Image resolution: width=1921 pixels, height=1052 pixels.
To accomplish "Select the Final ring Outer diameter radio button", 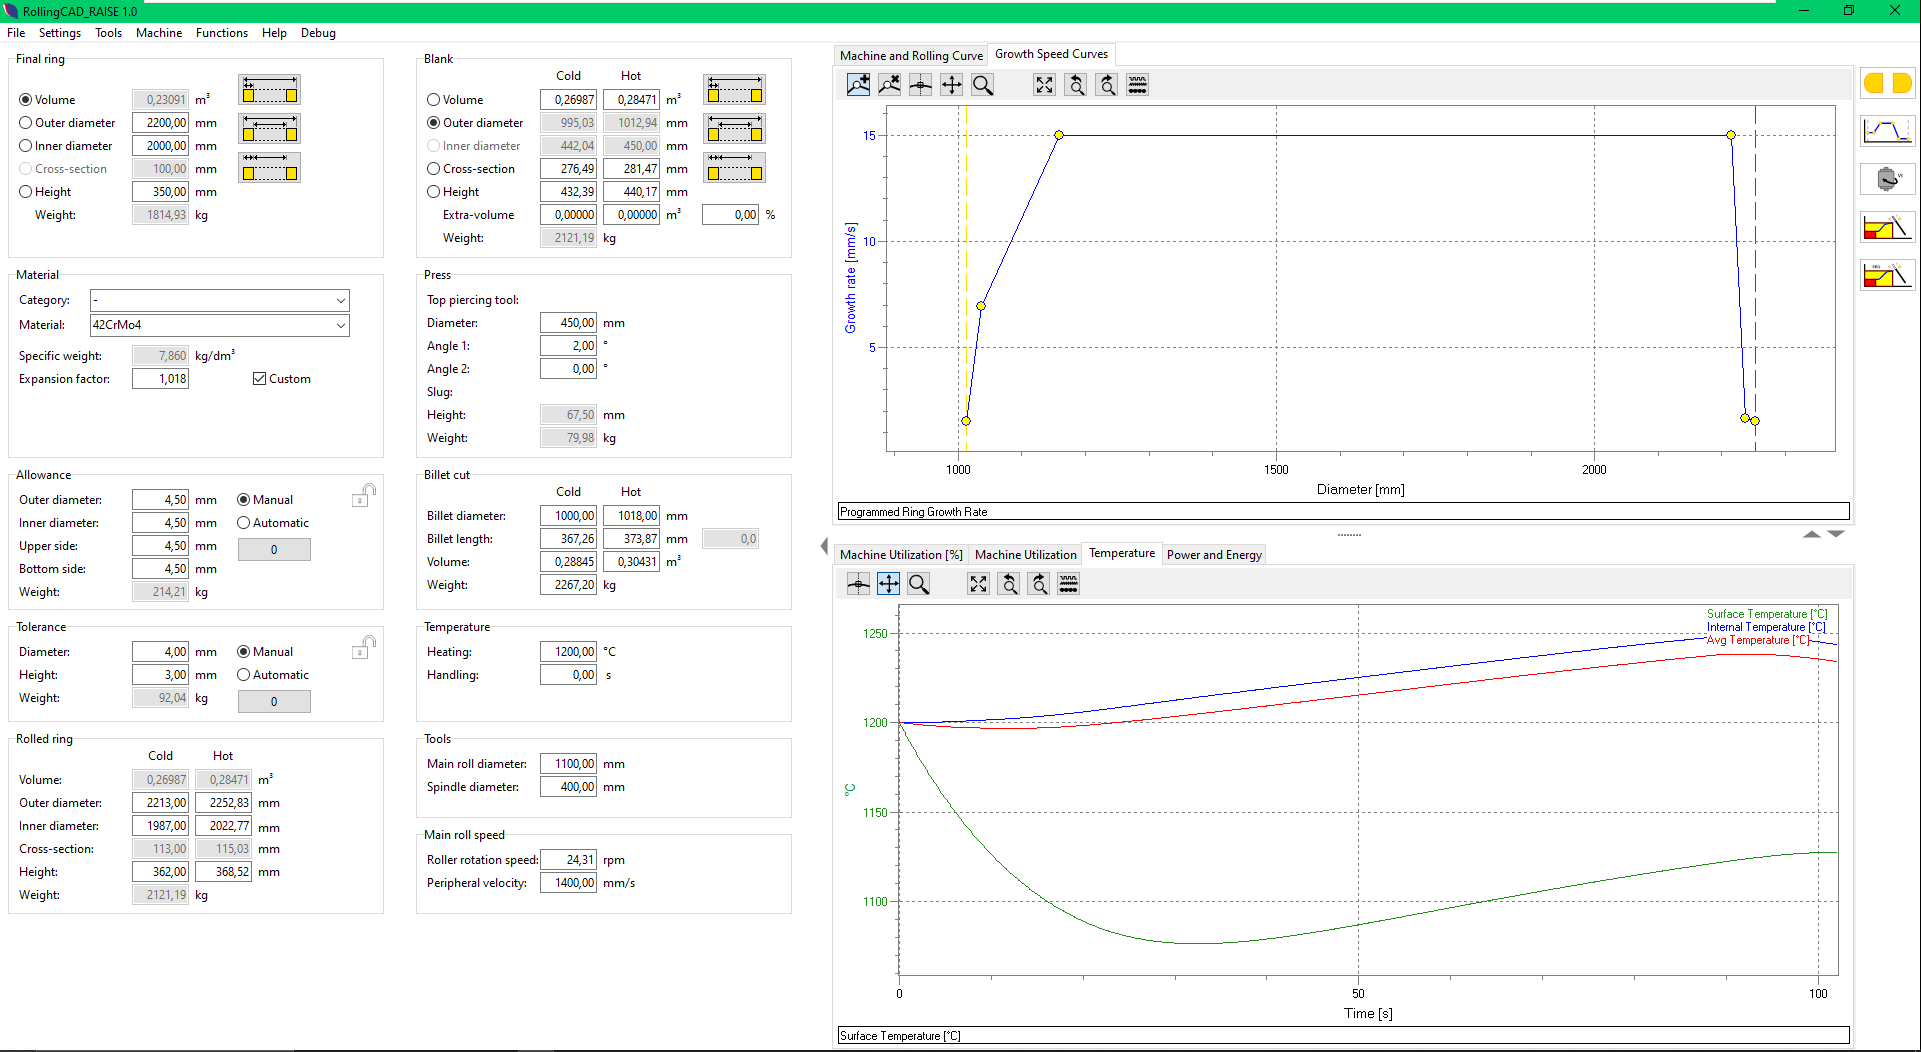I will 26,123.
